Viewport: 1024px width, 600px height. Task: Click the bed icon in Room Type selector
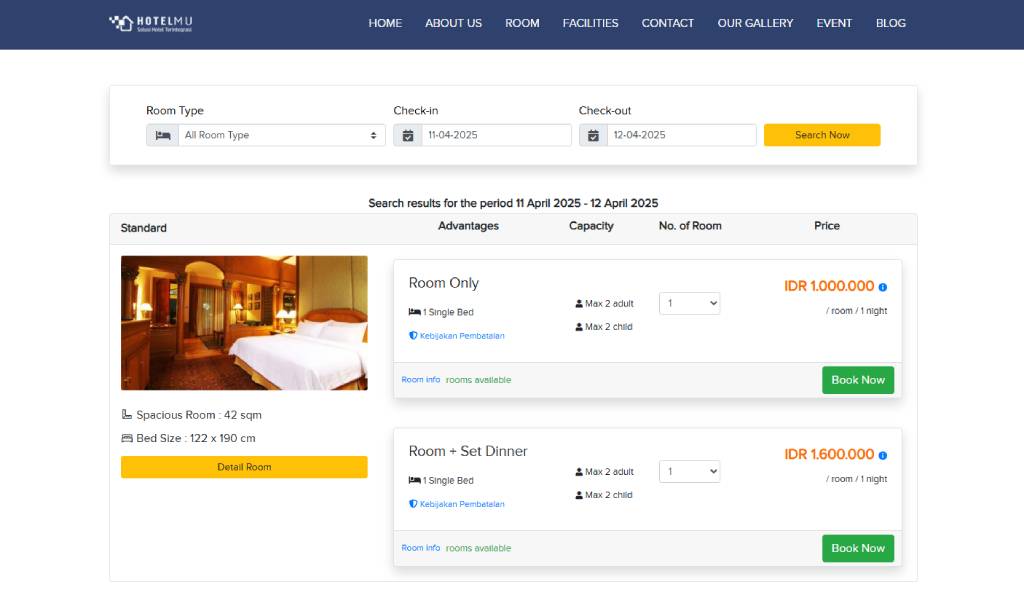click(x=162, y=134)
